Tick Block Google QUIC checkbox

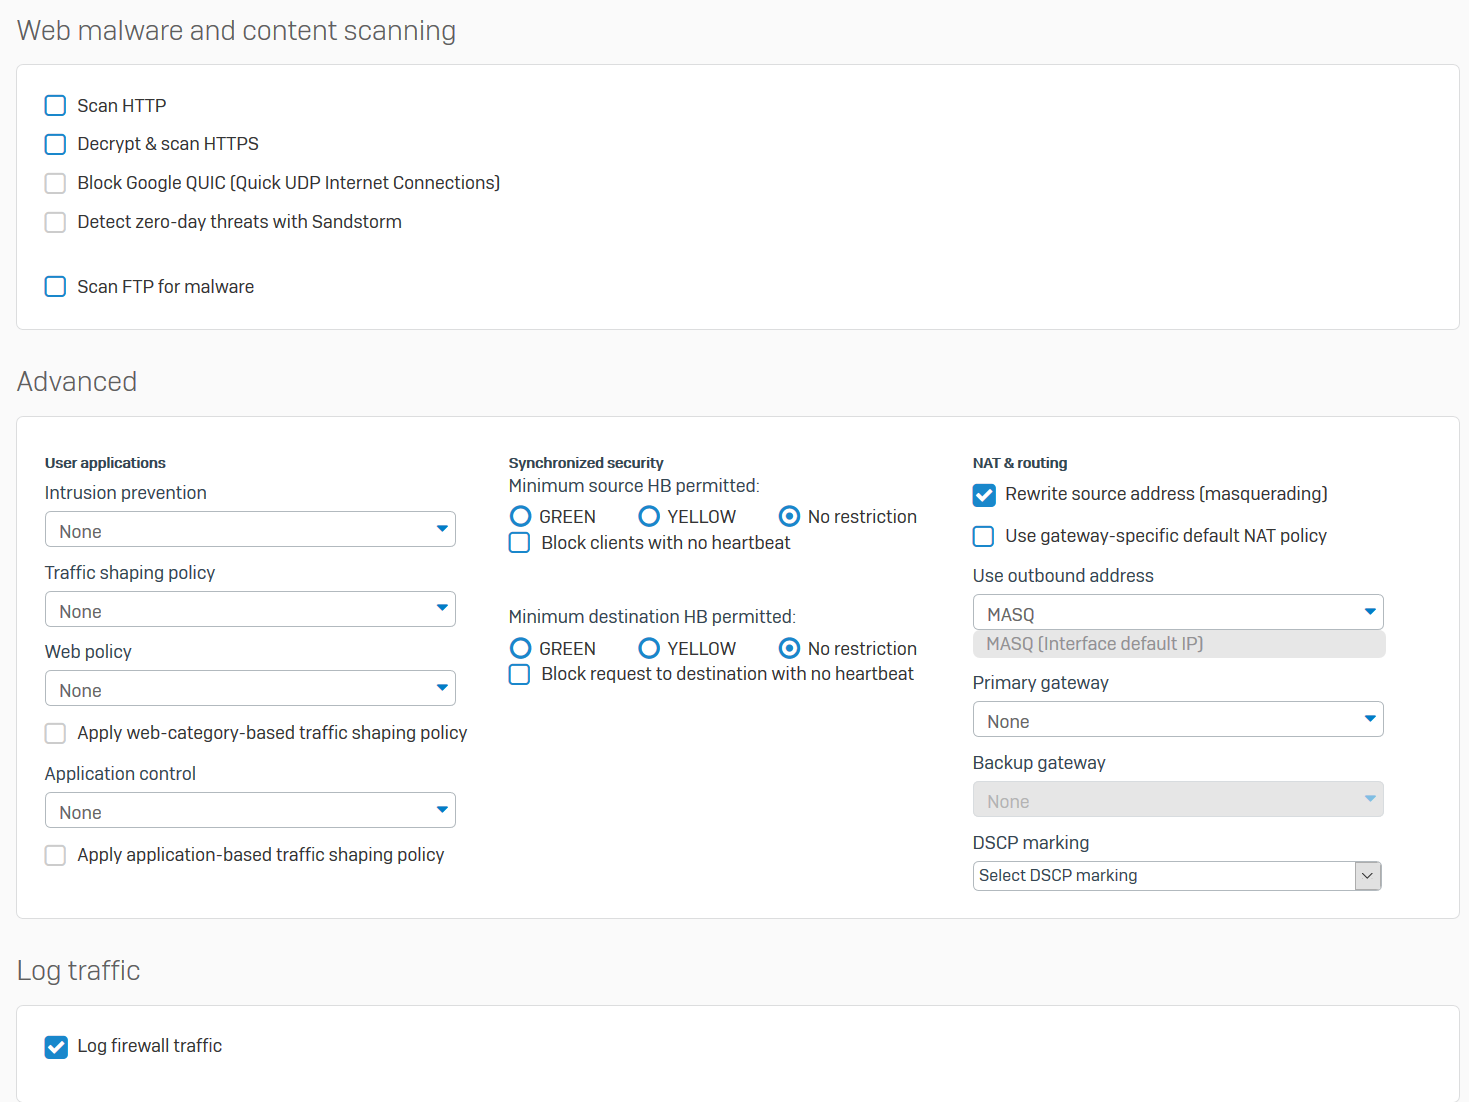click(x=56, y=183)
